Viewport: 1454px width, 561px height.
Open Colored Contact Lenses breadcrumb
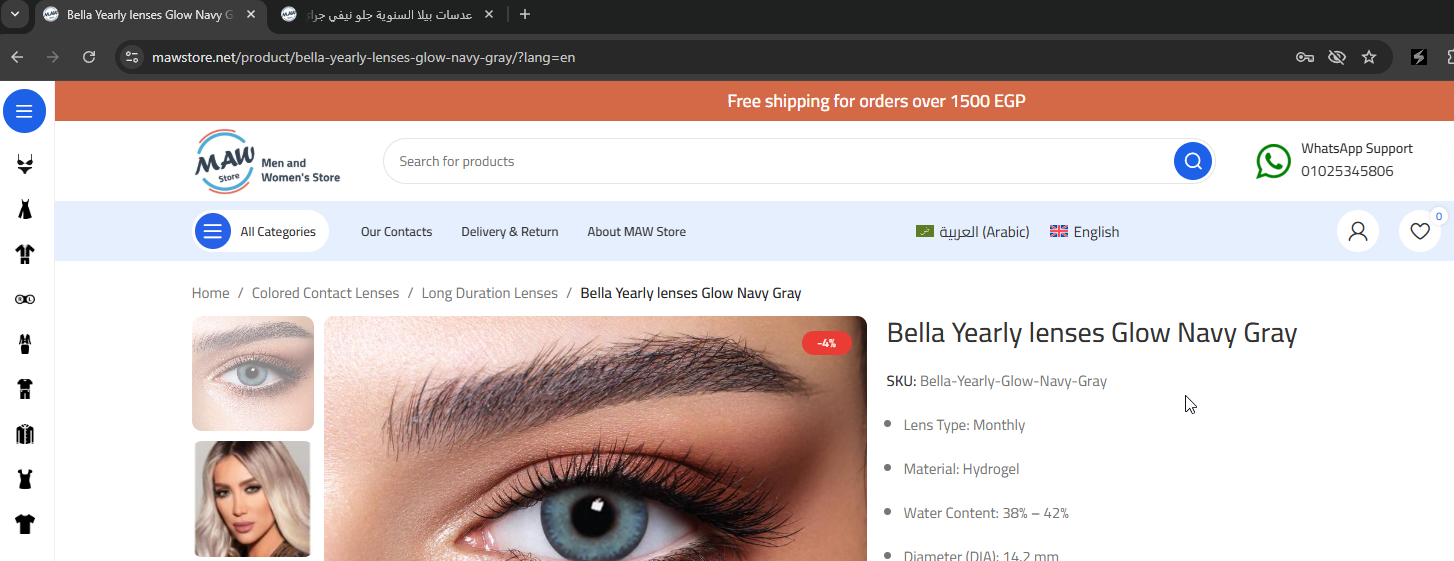(325, 293)
